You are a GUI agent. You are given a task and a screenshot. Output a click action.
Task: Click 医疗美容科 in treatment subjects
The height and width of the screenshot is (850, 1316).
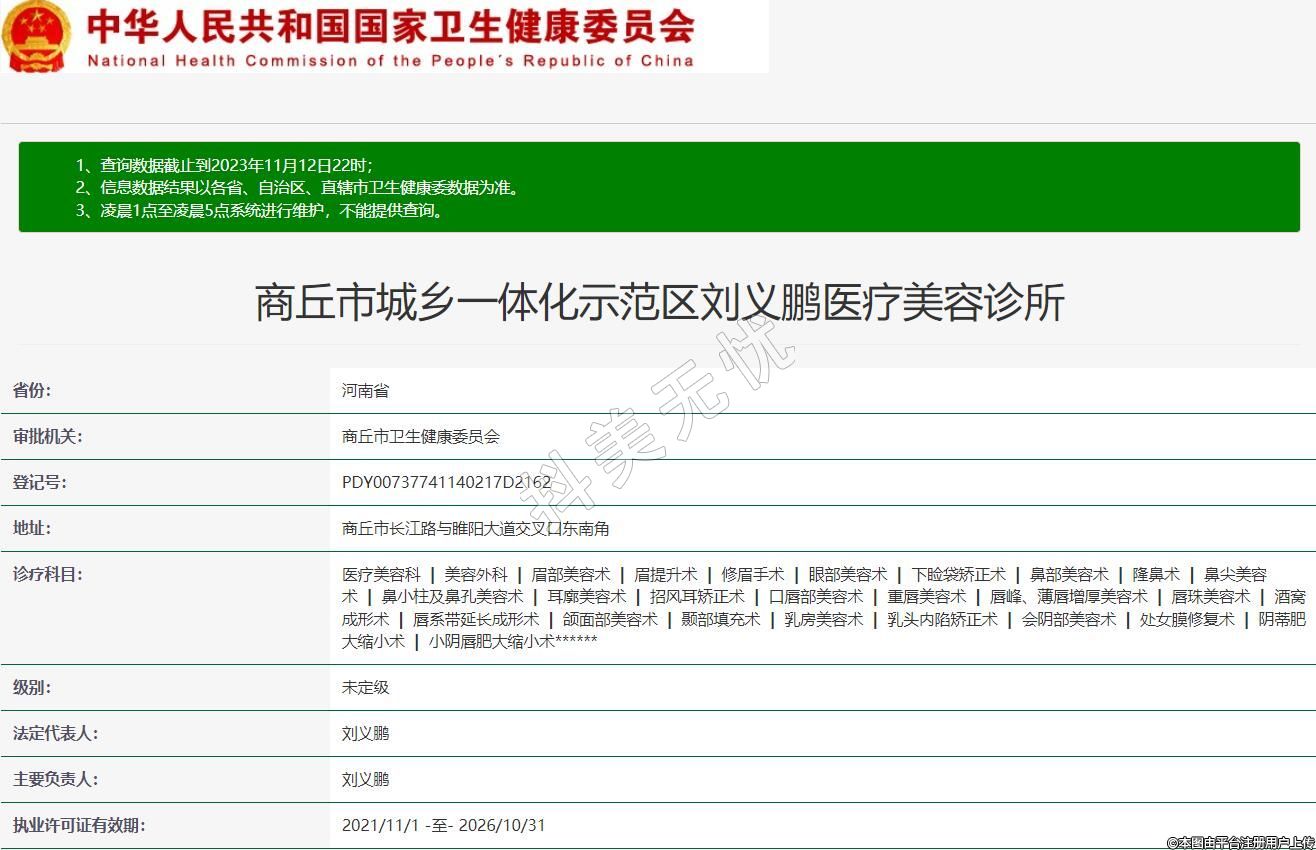pos(381,575)
